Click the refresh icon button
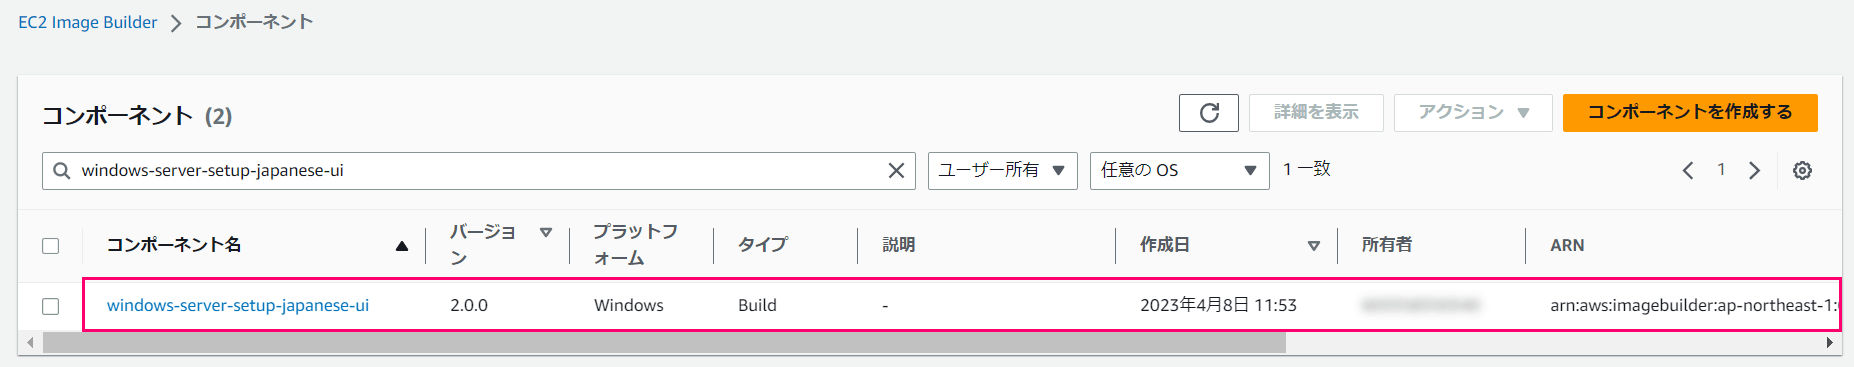Viewport: 1854px width, 367px height. pos(1208,113)
